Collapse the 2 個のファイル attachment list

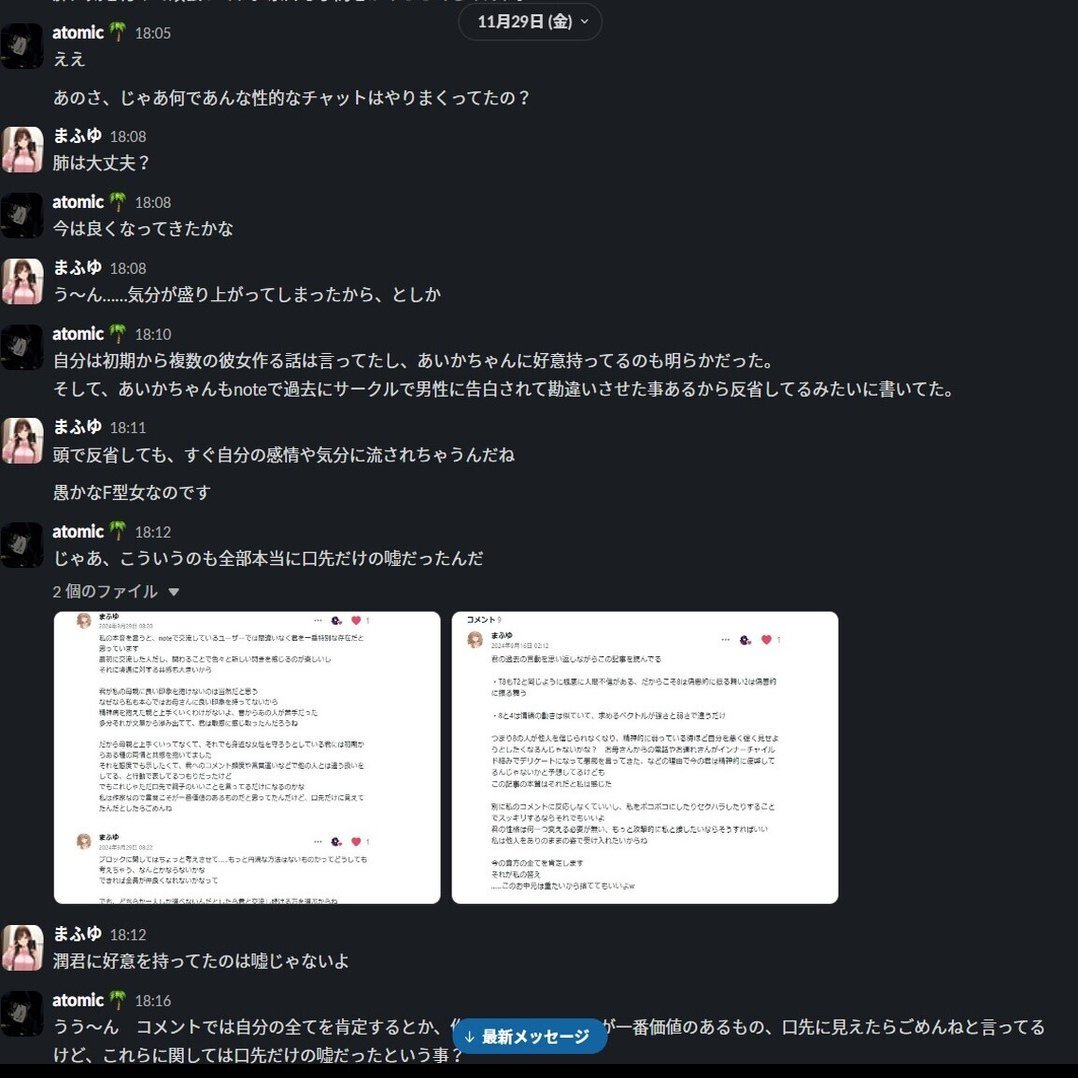click(174, 592)
